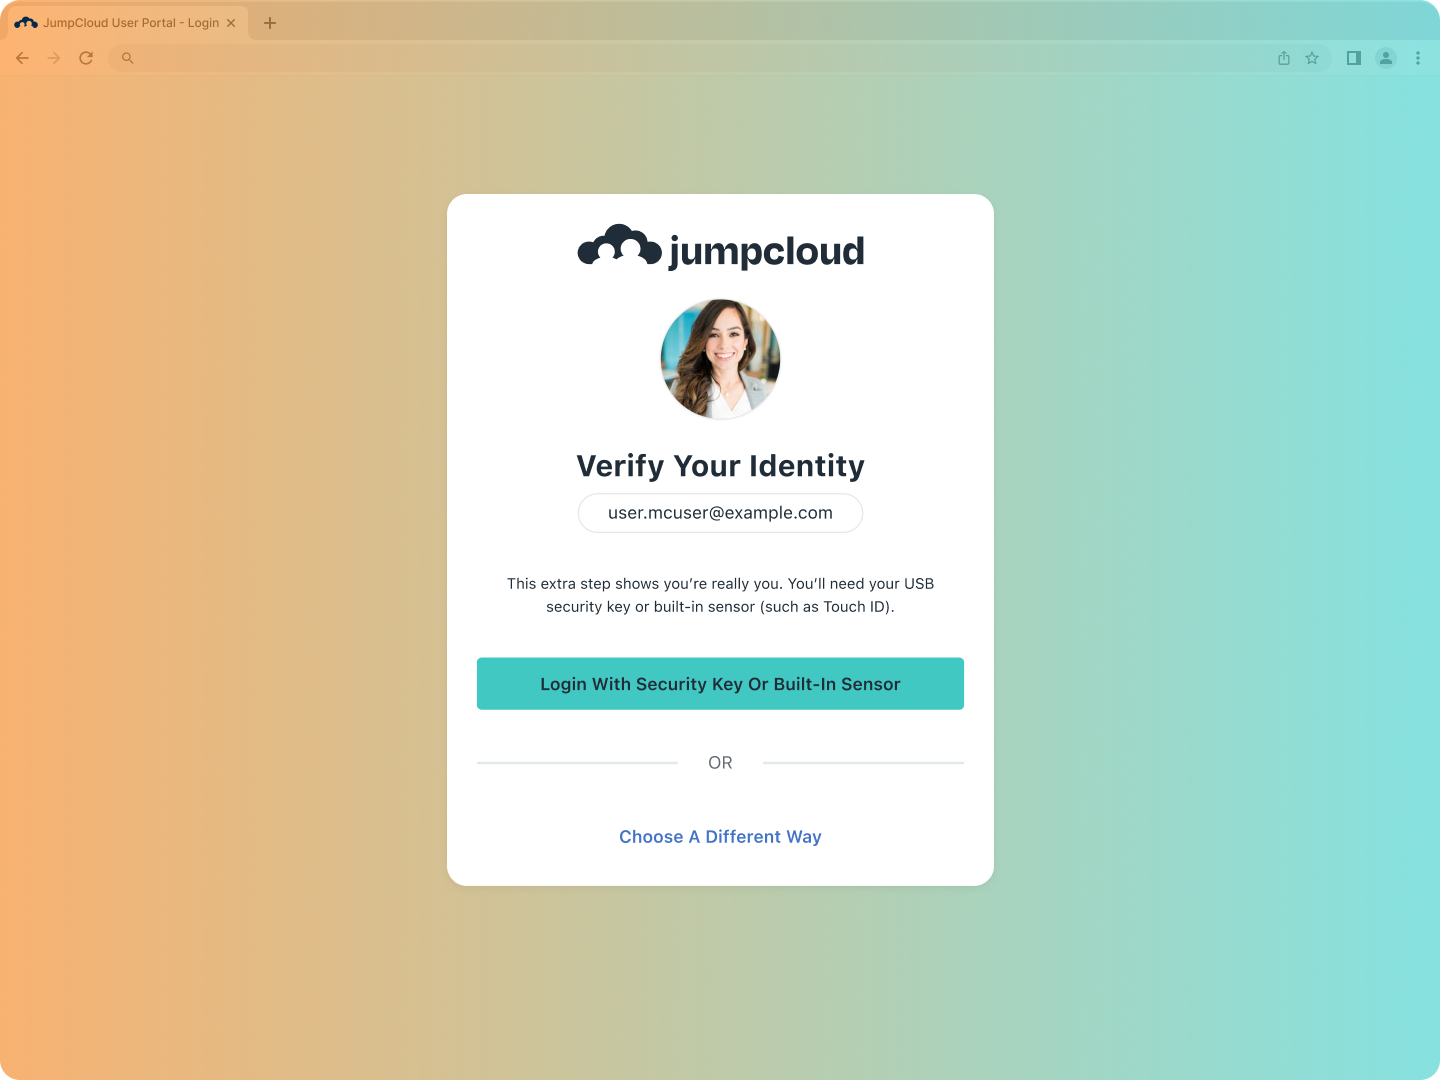Open the browser profile avatar icon
The height and width of the screenshot is (1080, 1440).
(1386, 58)
